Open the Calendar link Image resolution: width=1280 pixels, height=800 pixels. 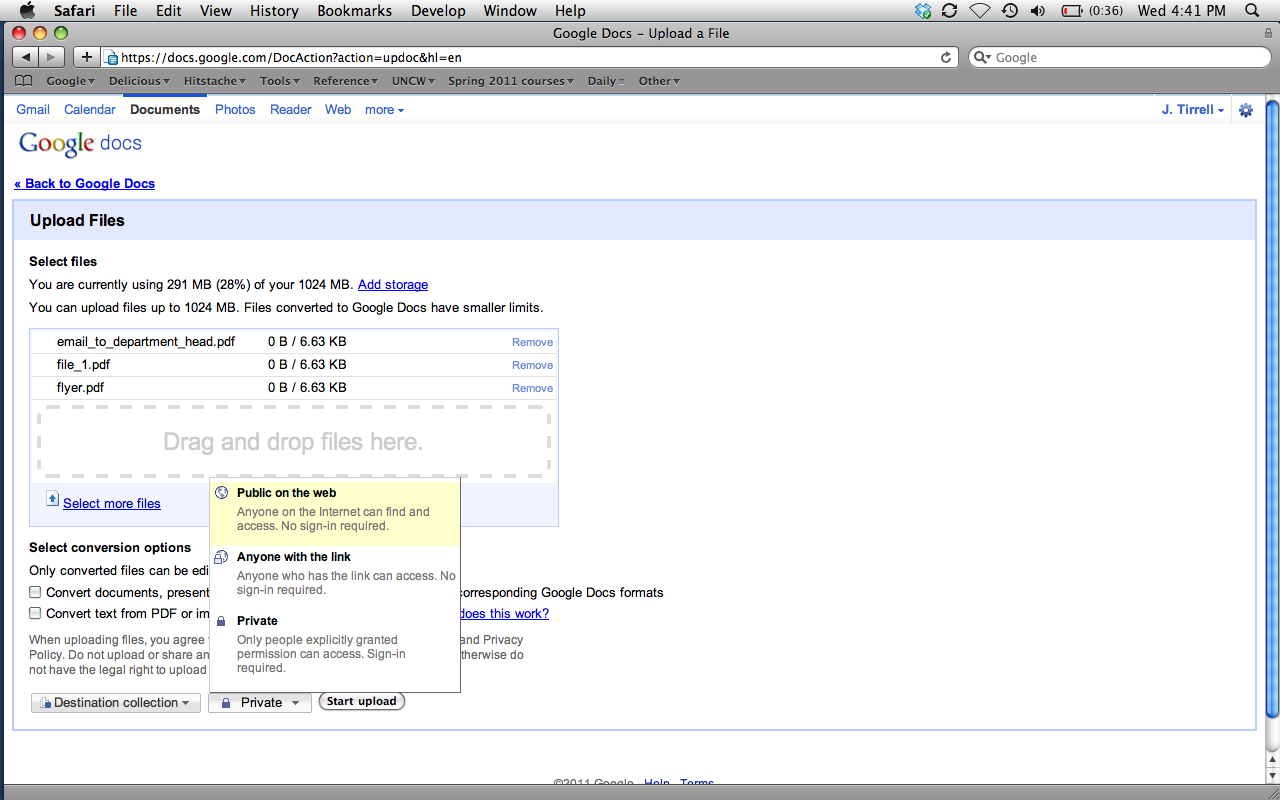coord(90,110)
